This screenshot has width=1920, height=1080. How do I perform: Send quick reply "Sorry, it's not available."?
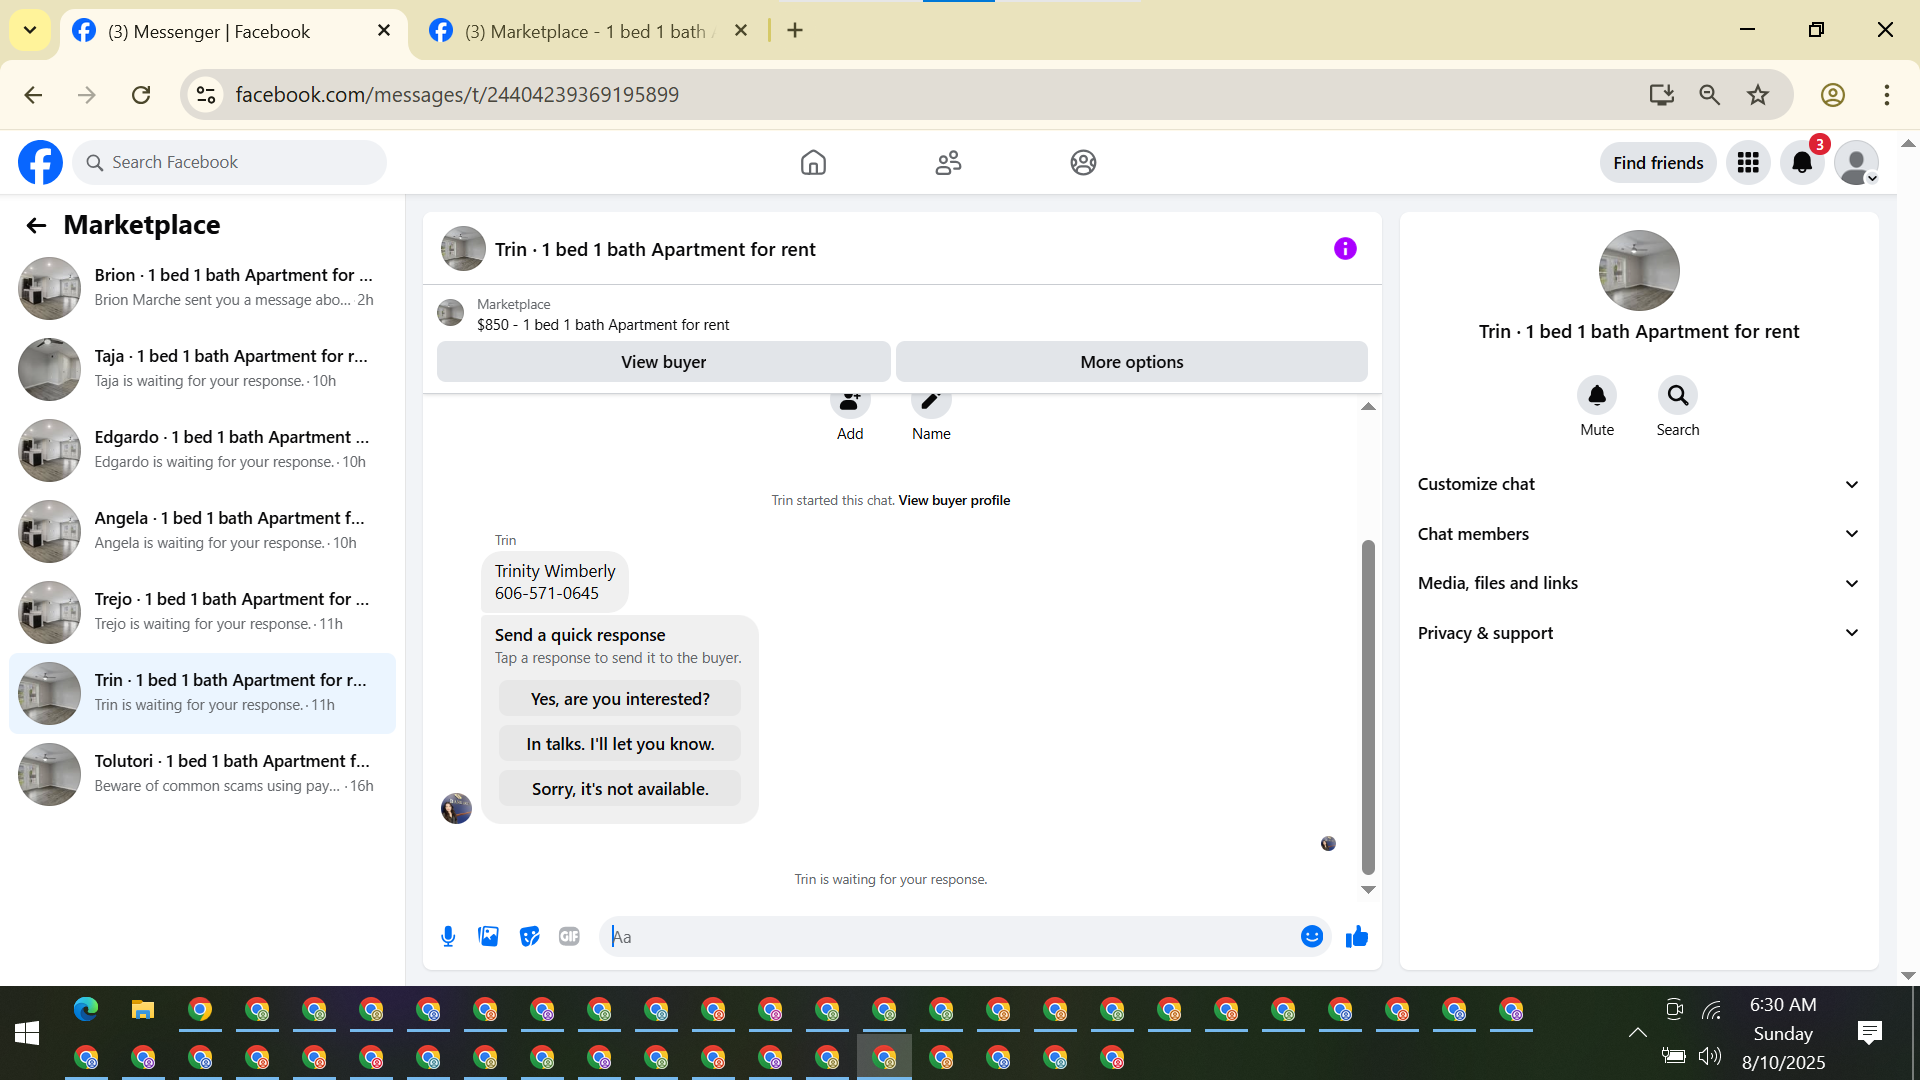pos(620,789)
